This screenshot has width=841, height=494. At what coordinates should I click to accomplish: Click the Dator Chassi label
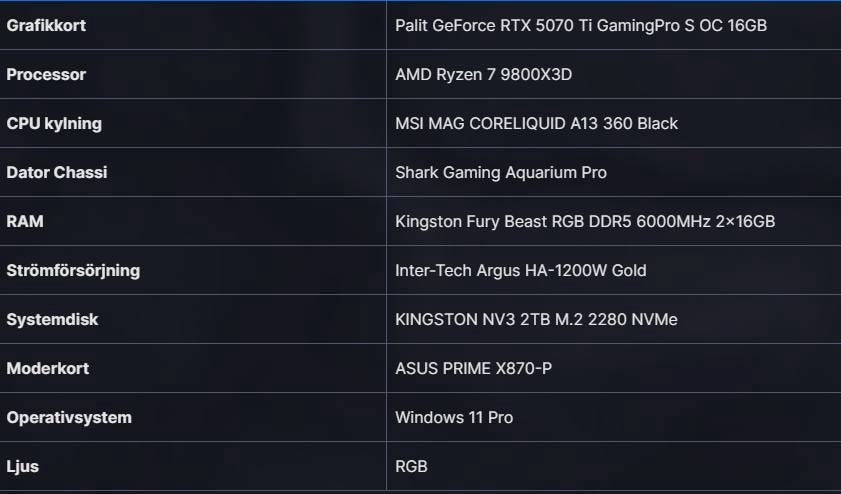57,173
